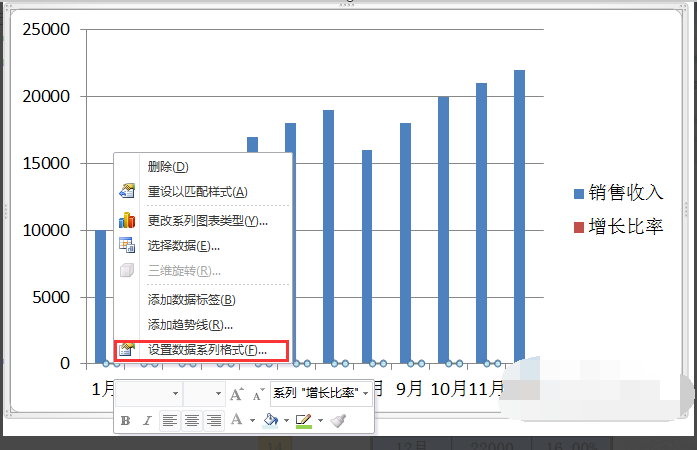This screenshot has width=697, height=450.
Task: Align text right in mini toolbar
Action: pos(214,421)
